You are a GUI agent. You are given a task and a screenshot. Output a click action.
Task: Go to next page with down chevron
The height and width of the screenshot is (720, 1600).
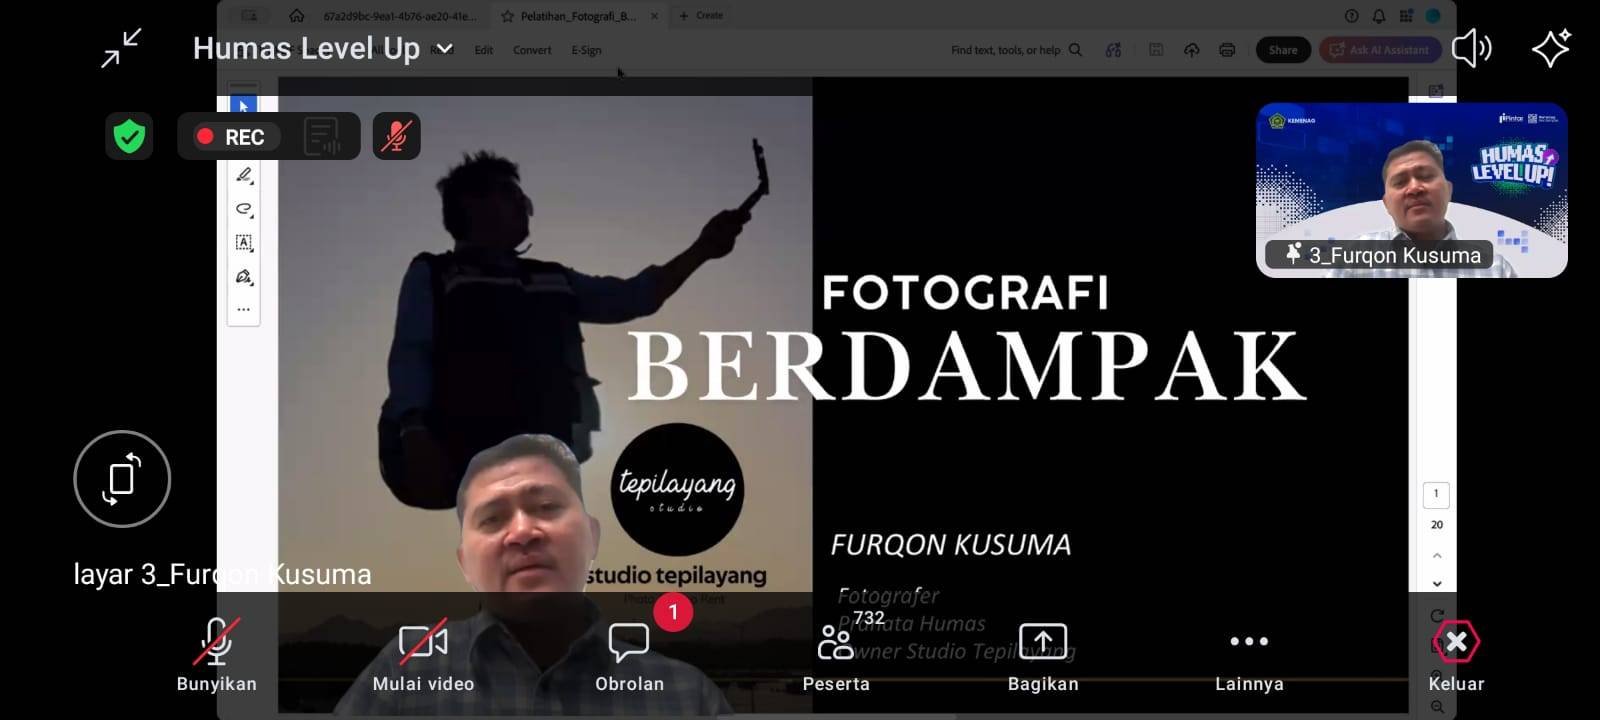pyautogui.click(x=1437, y=584)
